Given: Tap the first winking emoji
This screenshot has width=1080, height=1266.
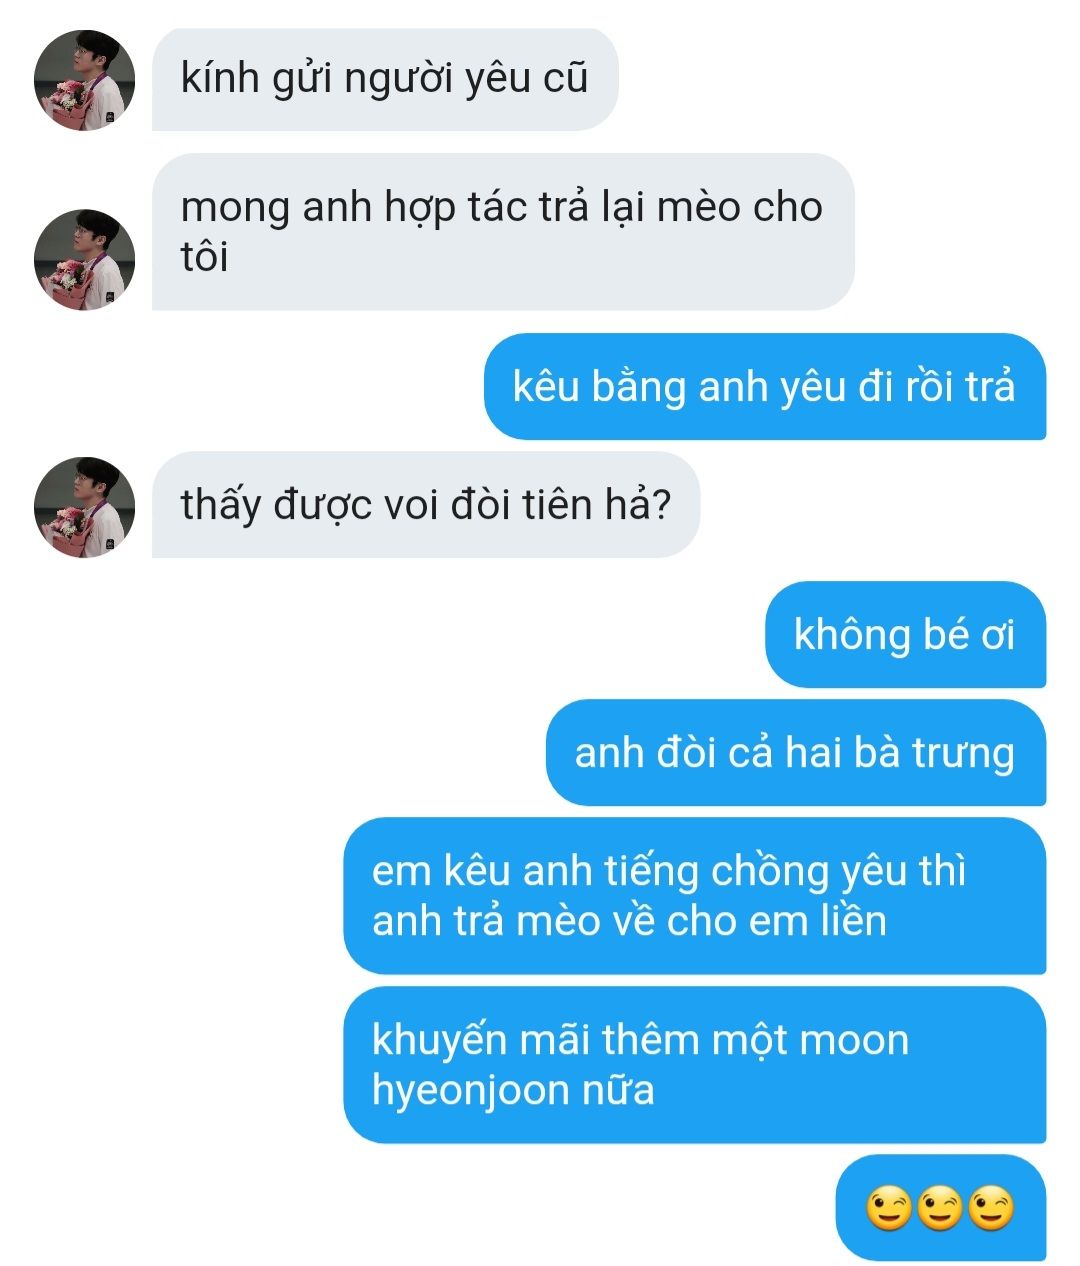Looking at the screenshot, I should [889, 1208].
